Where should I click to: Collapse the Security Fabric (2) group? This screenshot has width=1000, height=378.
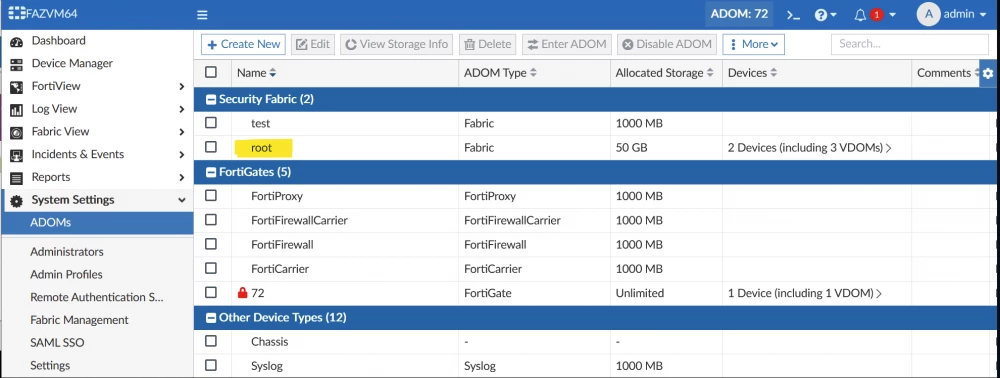pos(210,99)
